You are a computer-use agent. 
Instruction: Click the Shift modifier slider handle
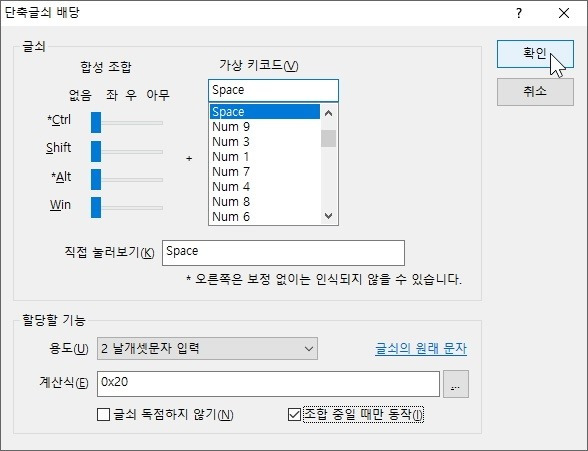click(96, 151)
